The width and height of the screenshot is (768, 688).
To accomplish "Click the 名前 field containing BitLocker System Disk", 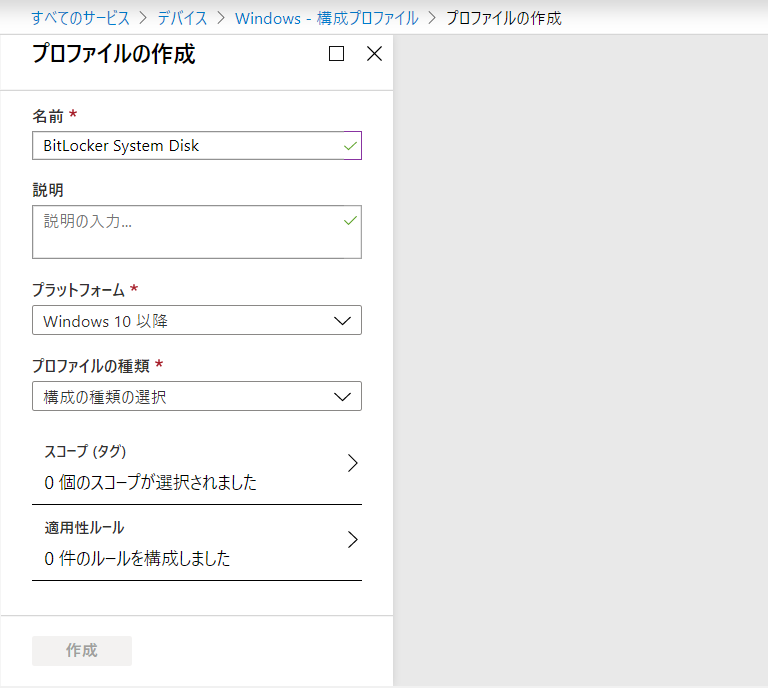I will pyautogui.click(x=197, y=145).
